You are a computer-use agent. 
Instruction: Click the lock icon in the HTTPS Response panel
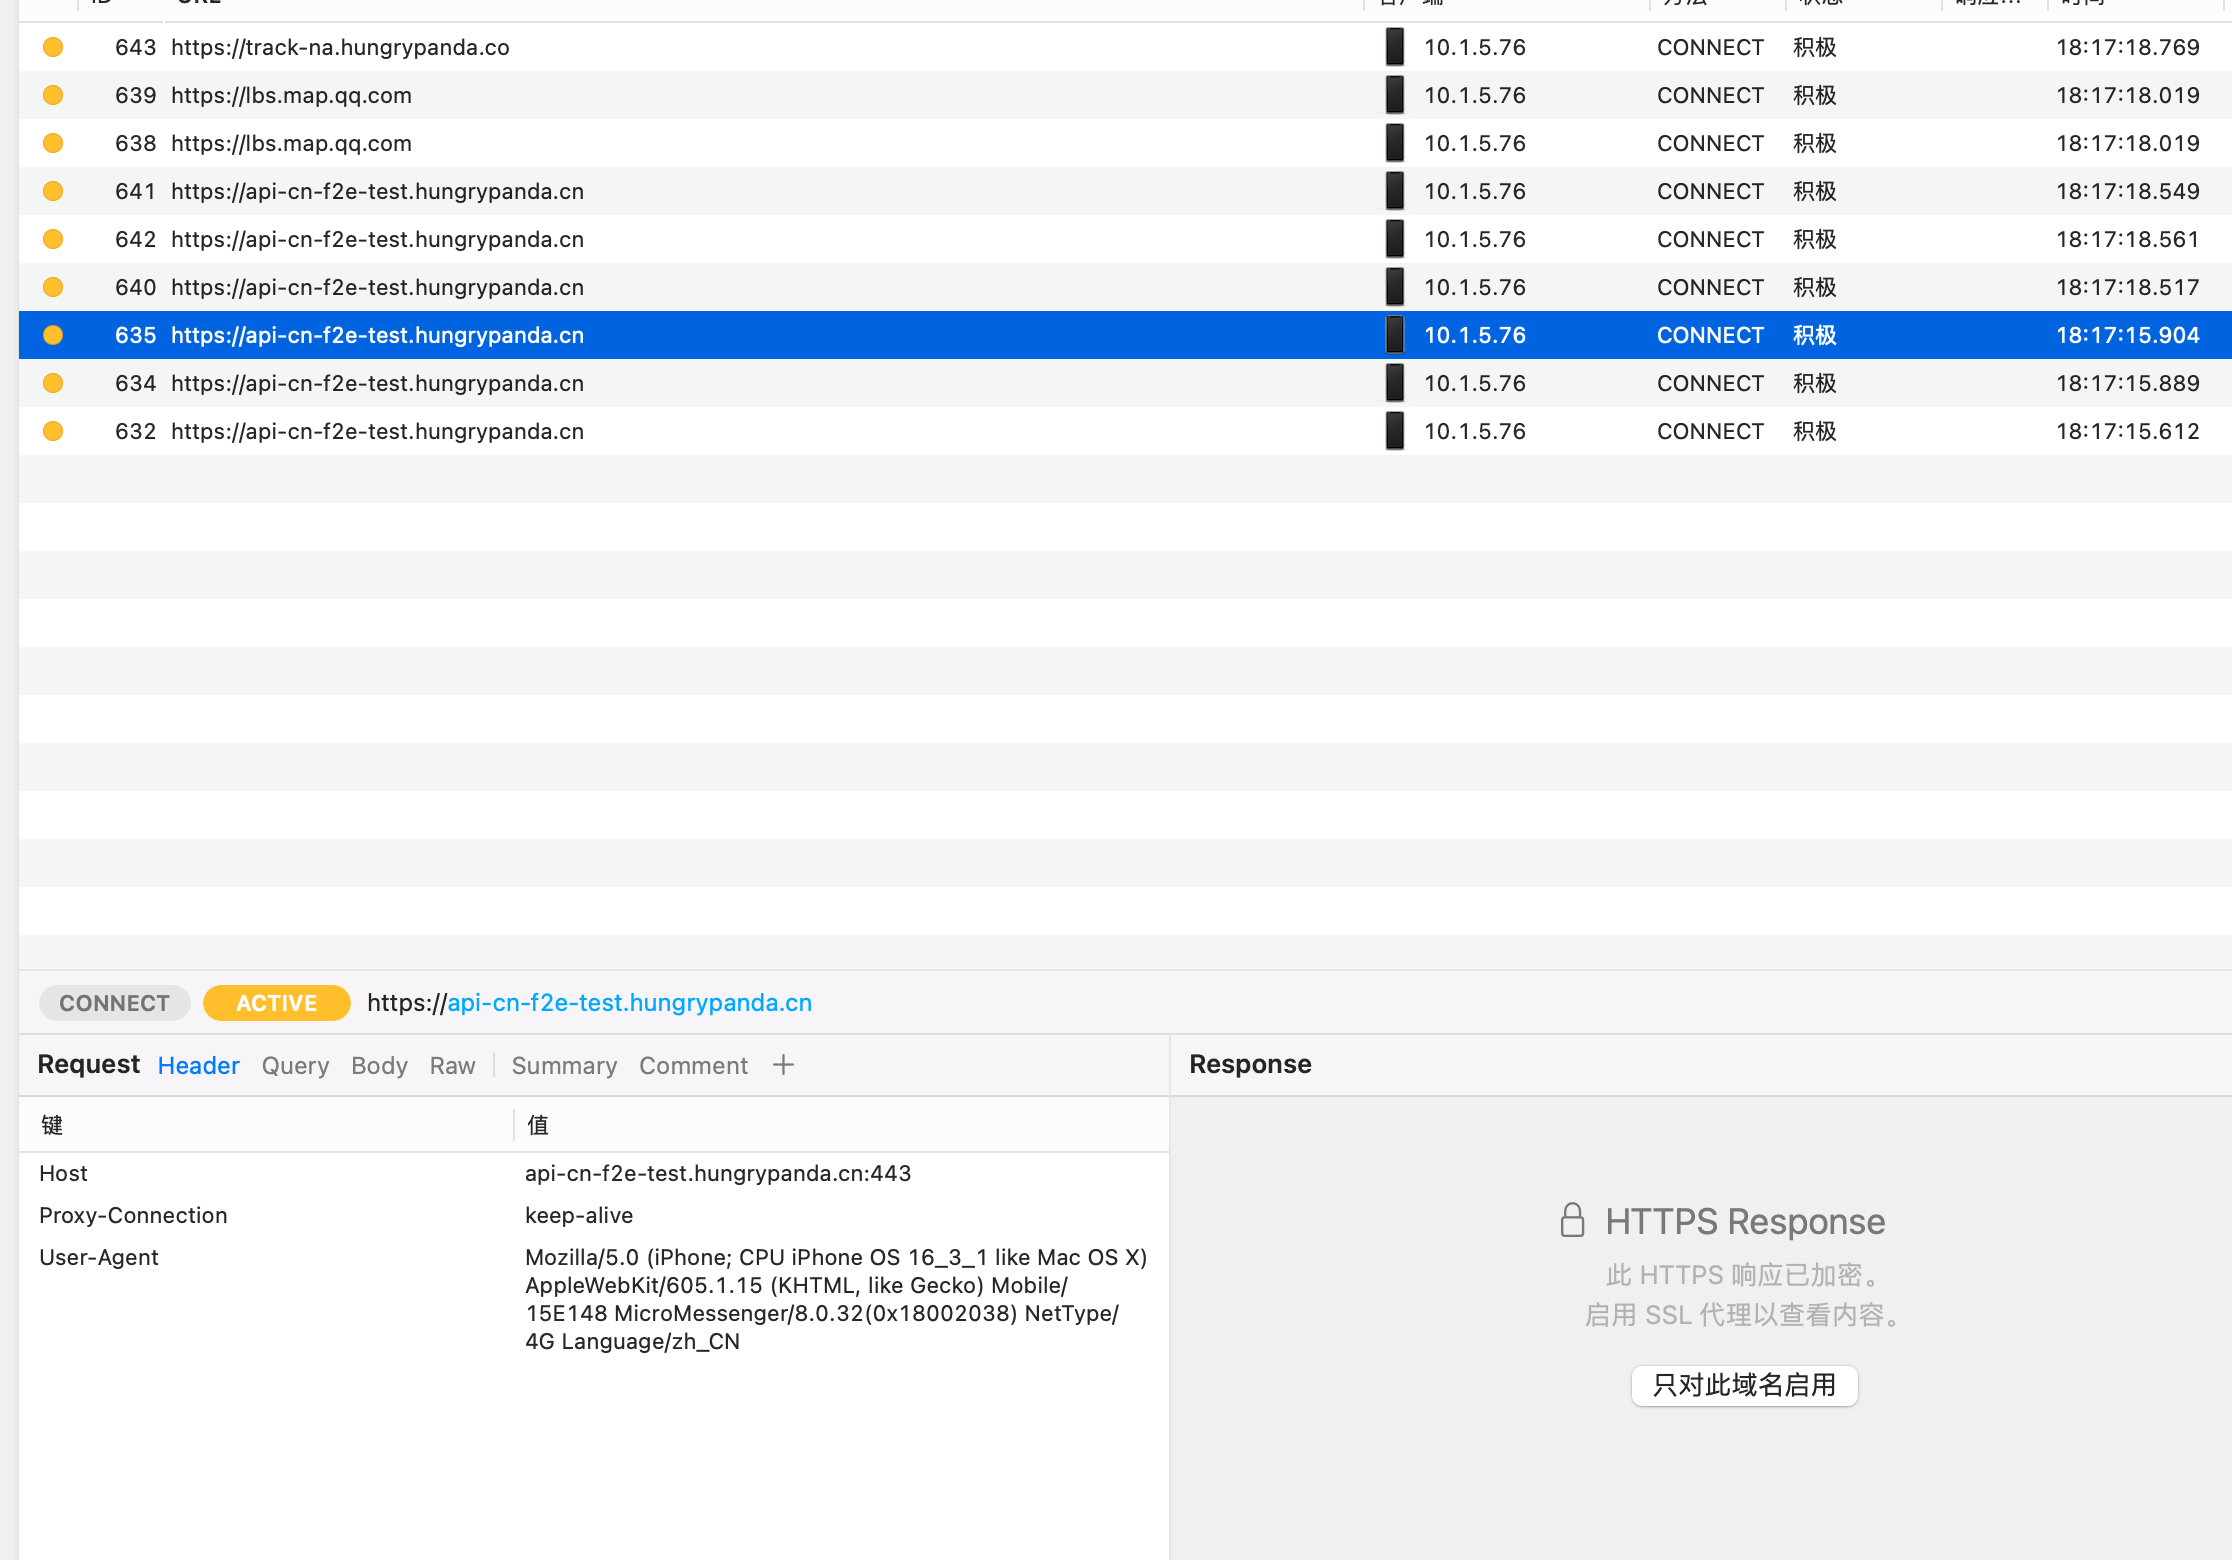click(x=1571, y=1220)
